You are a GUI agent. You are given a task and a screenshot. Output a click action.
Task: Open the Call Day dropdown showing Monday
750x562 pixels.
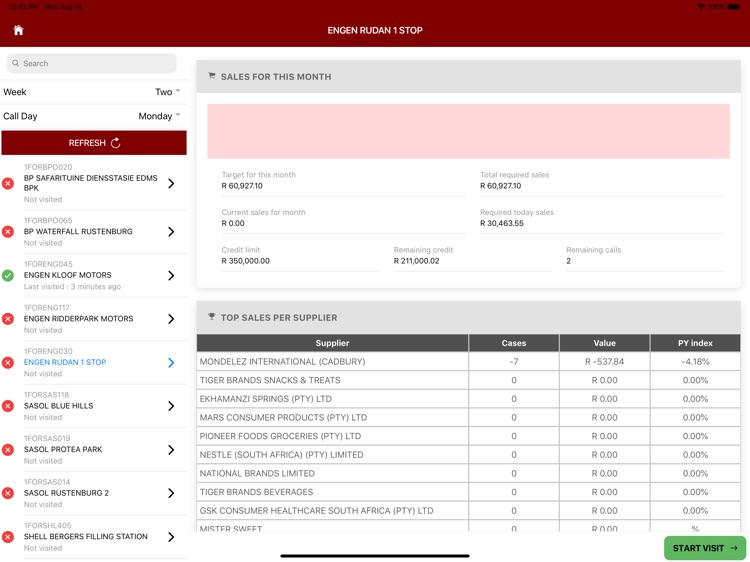pos(159,116)
